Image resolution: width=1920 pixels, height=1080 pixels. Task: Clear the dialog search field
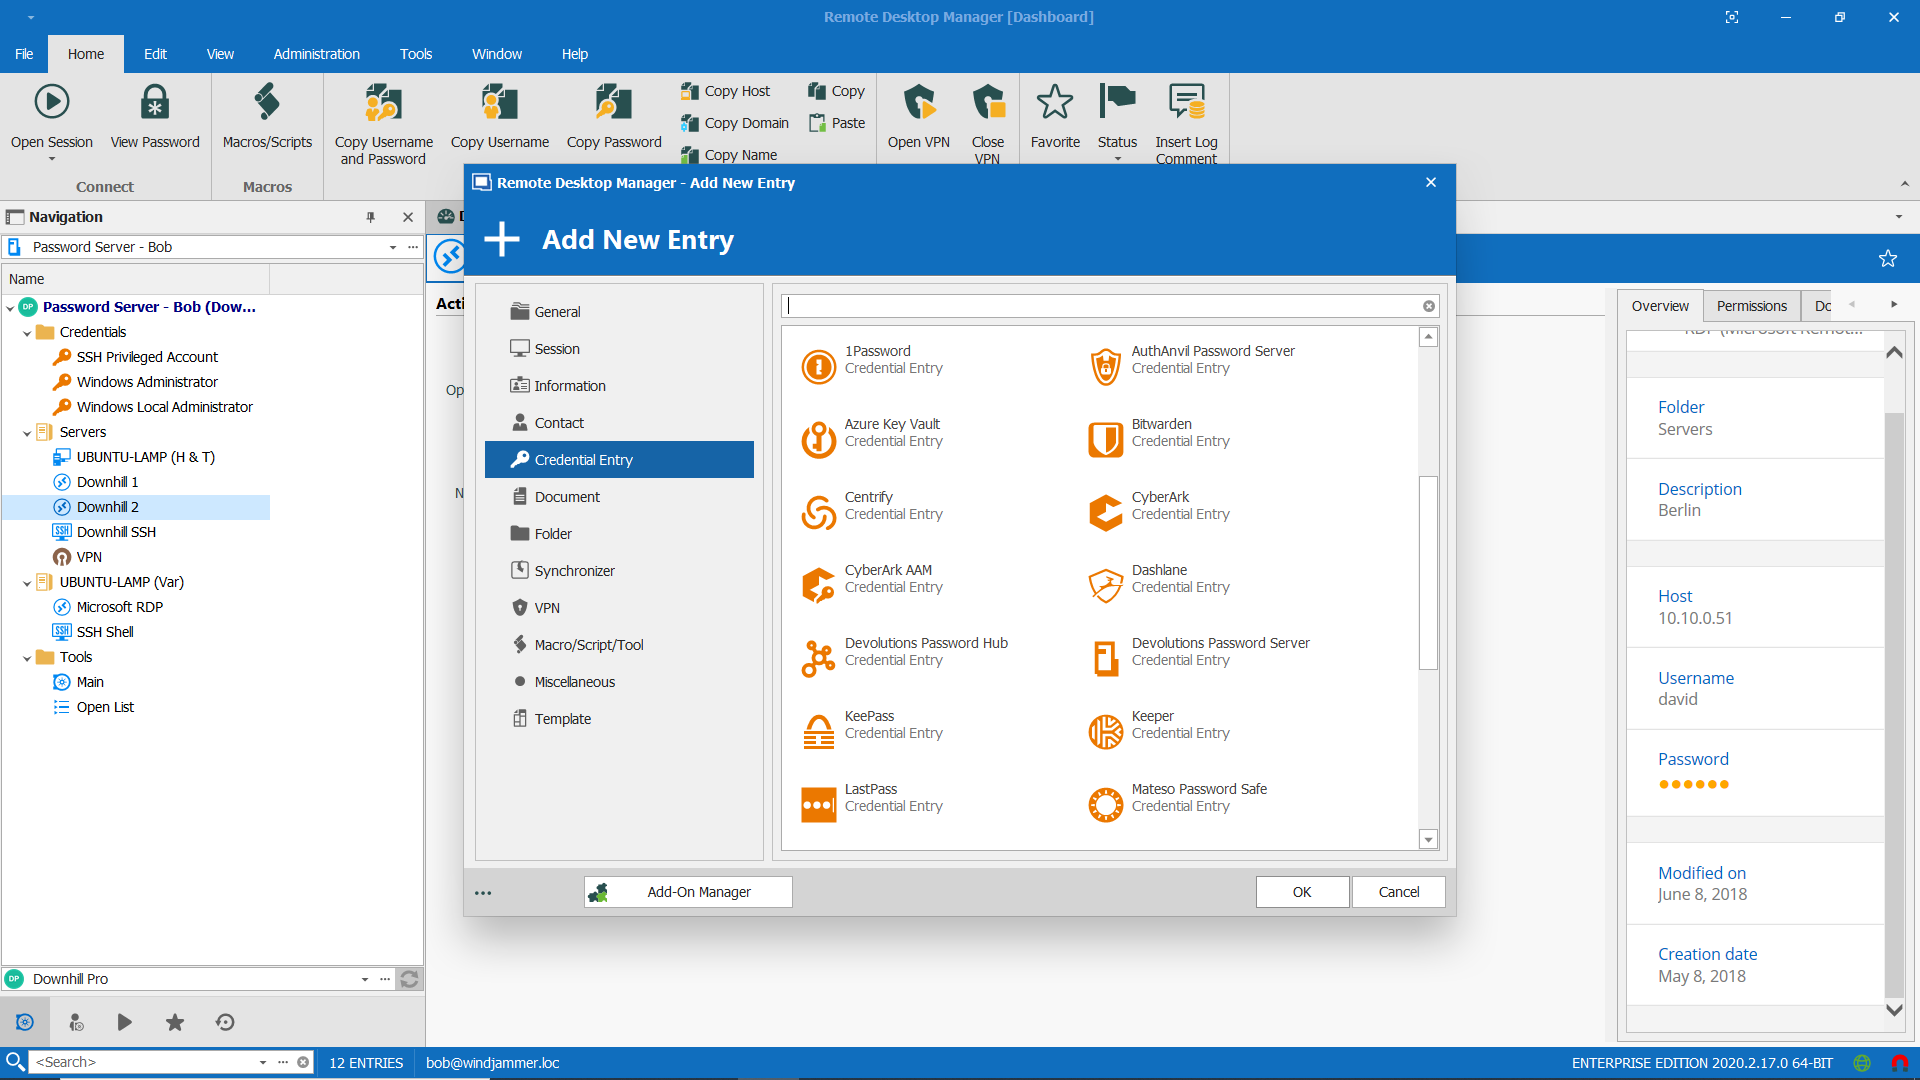pyautogui.click(x=1429, y=306)
